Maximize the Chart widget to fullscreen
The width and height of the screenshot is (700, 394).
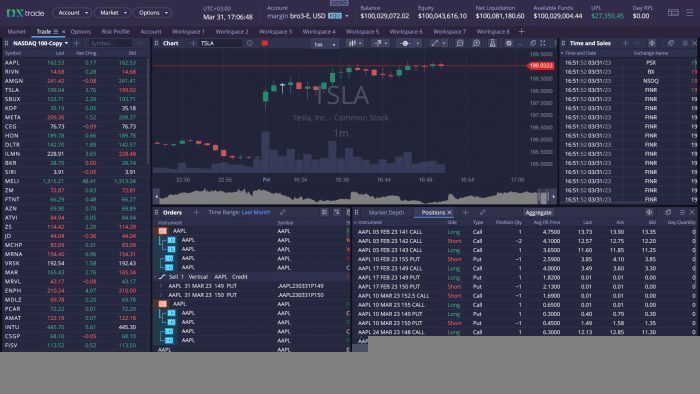pos(543,43)
